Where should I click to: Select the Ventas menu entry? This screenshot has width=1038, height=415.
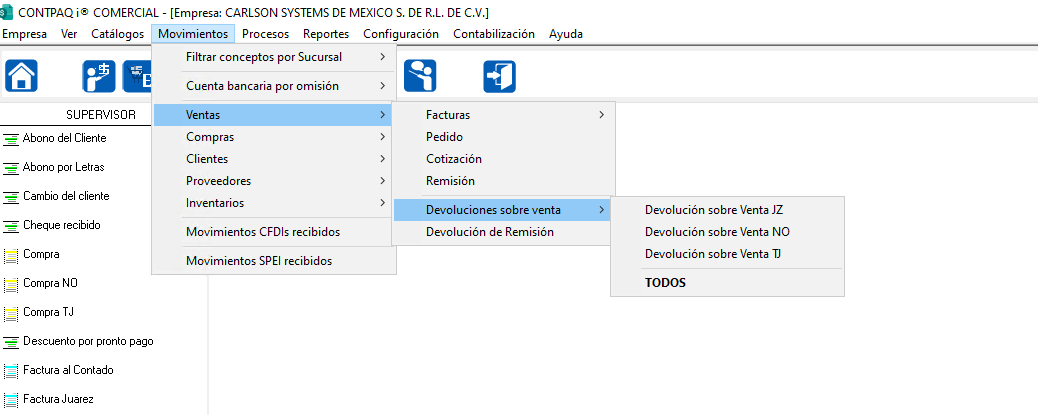(274, 115)
